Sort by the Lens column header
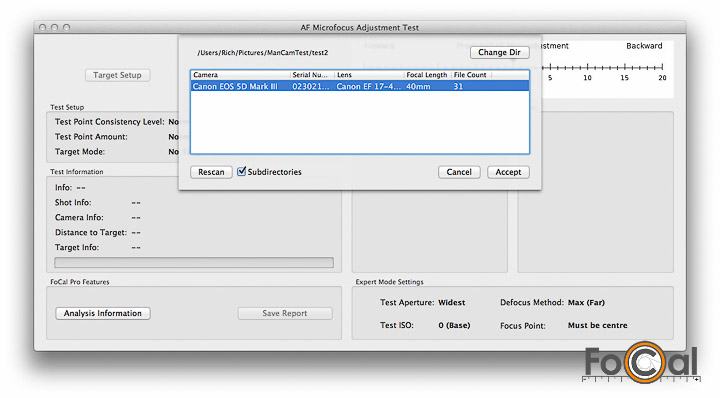The height and width of the screenshot is (398, 720). click(369, 75)
